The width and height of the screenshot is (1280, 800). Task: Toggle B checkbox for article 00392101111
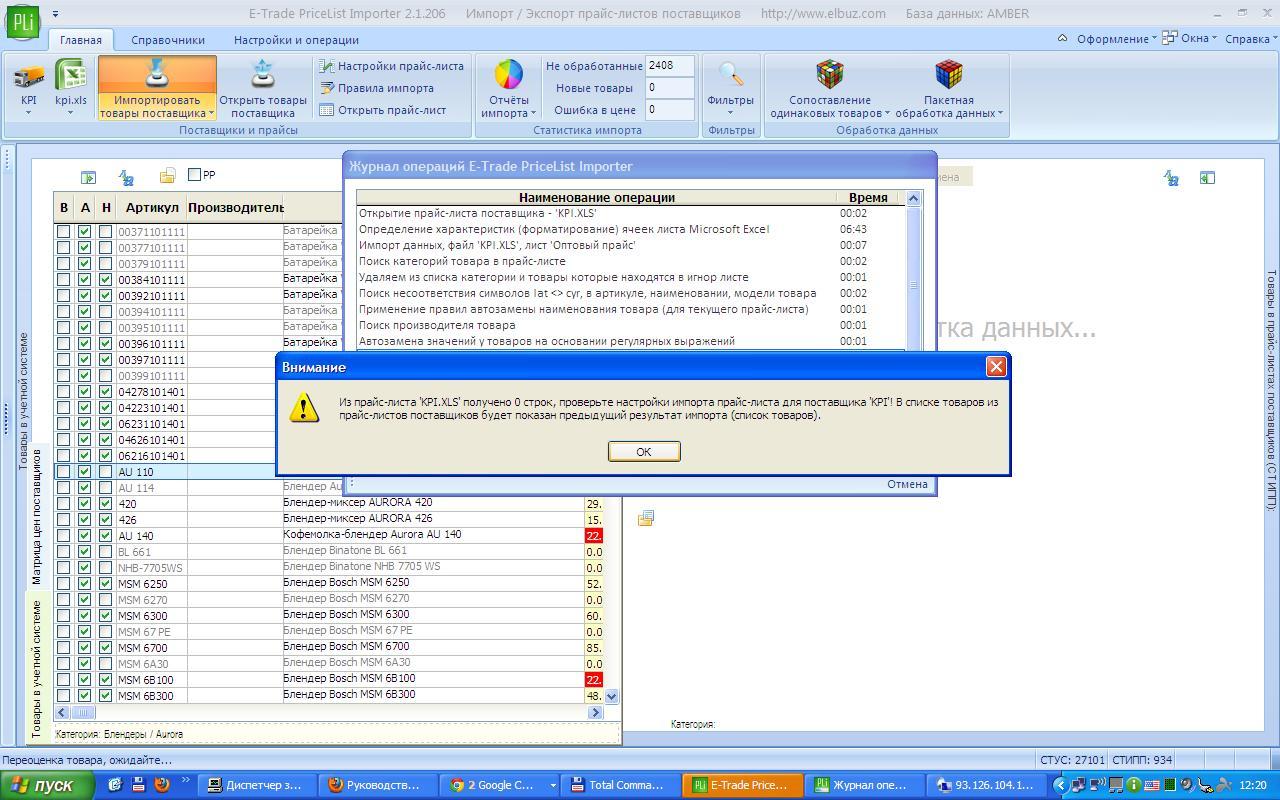tap(64, 296)
